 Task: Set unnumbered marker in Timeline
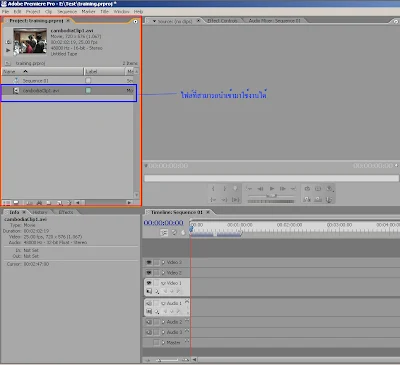pos(183,233)
